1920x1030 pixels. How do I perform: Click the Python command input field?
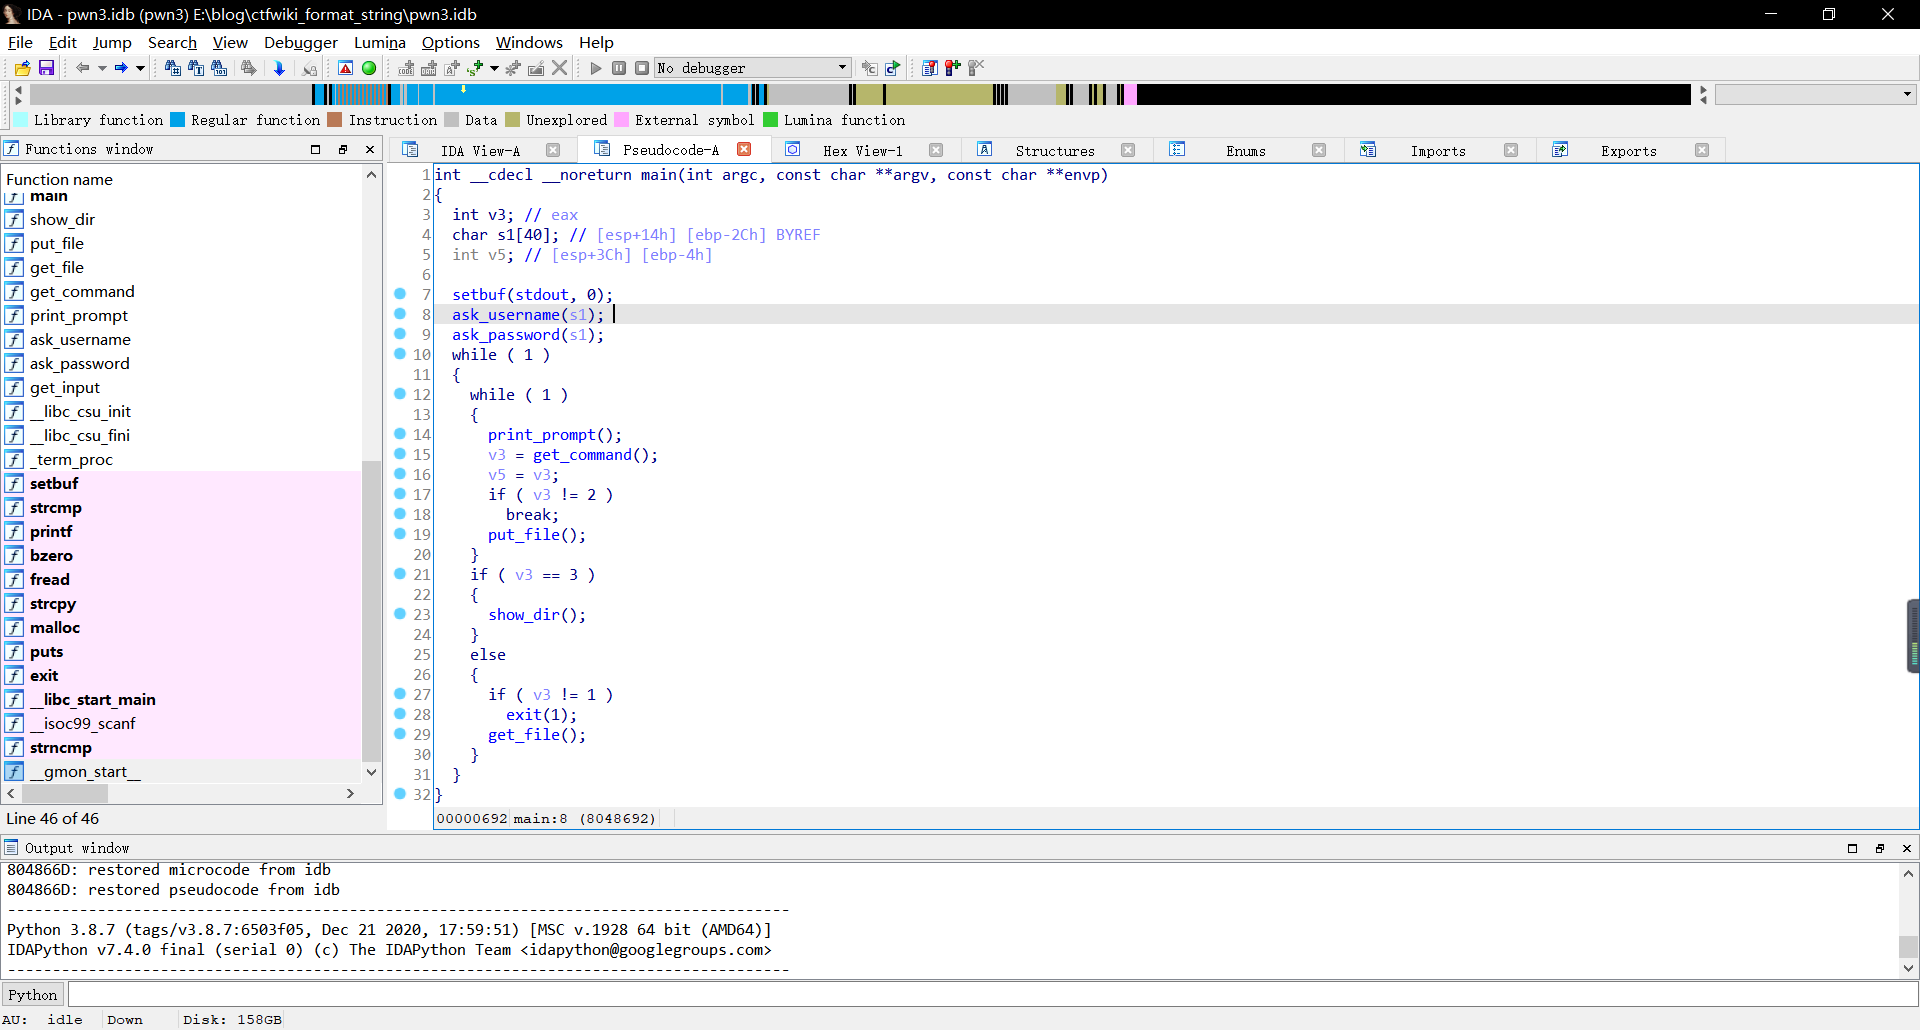tap(993, 994)
